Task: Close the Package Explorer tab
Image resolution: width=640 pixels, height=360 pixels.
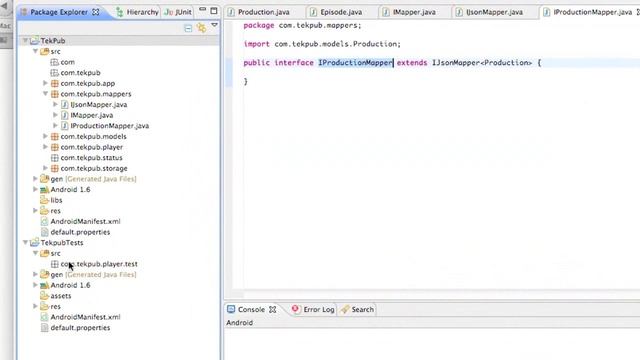Action: pos(96,12)
